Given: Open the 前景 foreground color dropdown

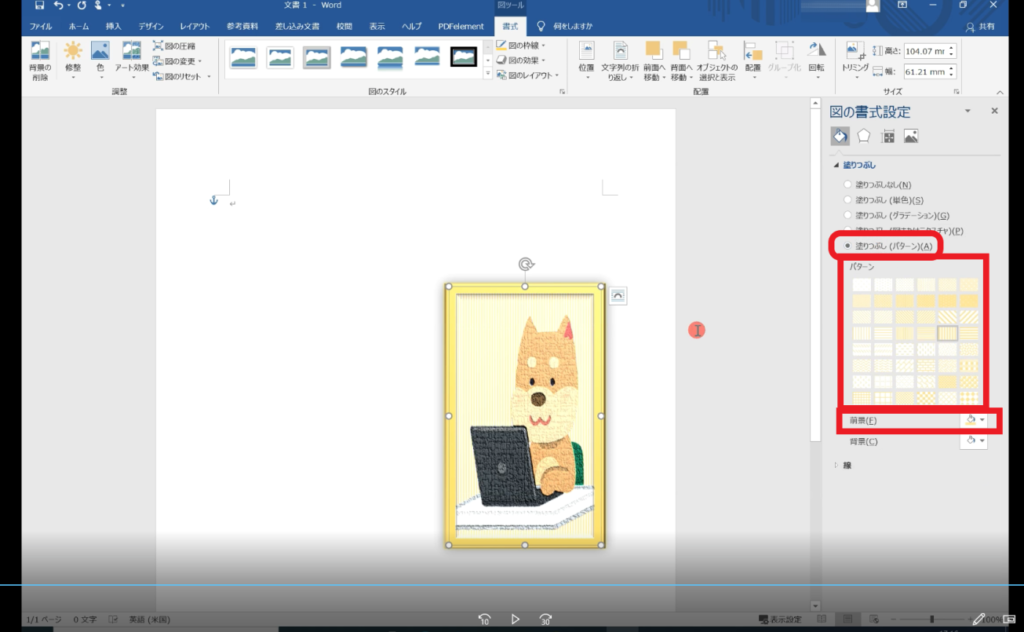Looking at the screenshot, I should (973, 421).
